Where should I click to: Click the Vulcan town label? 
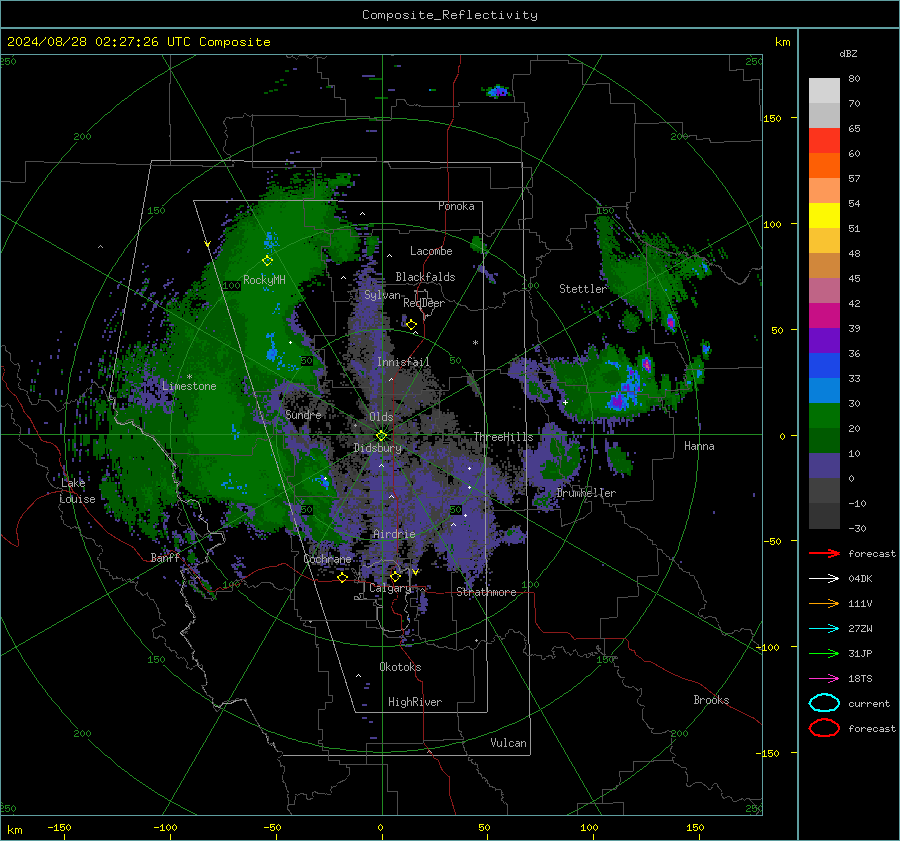click(x=508, y=743)
